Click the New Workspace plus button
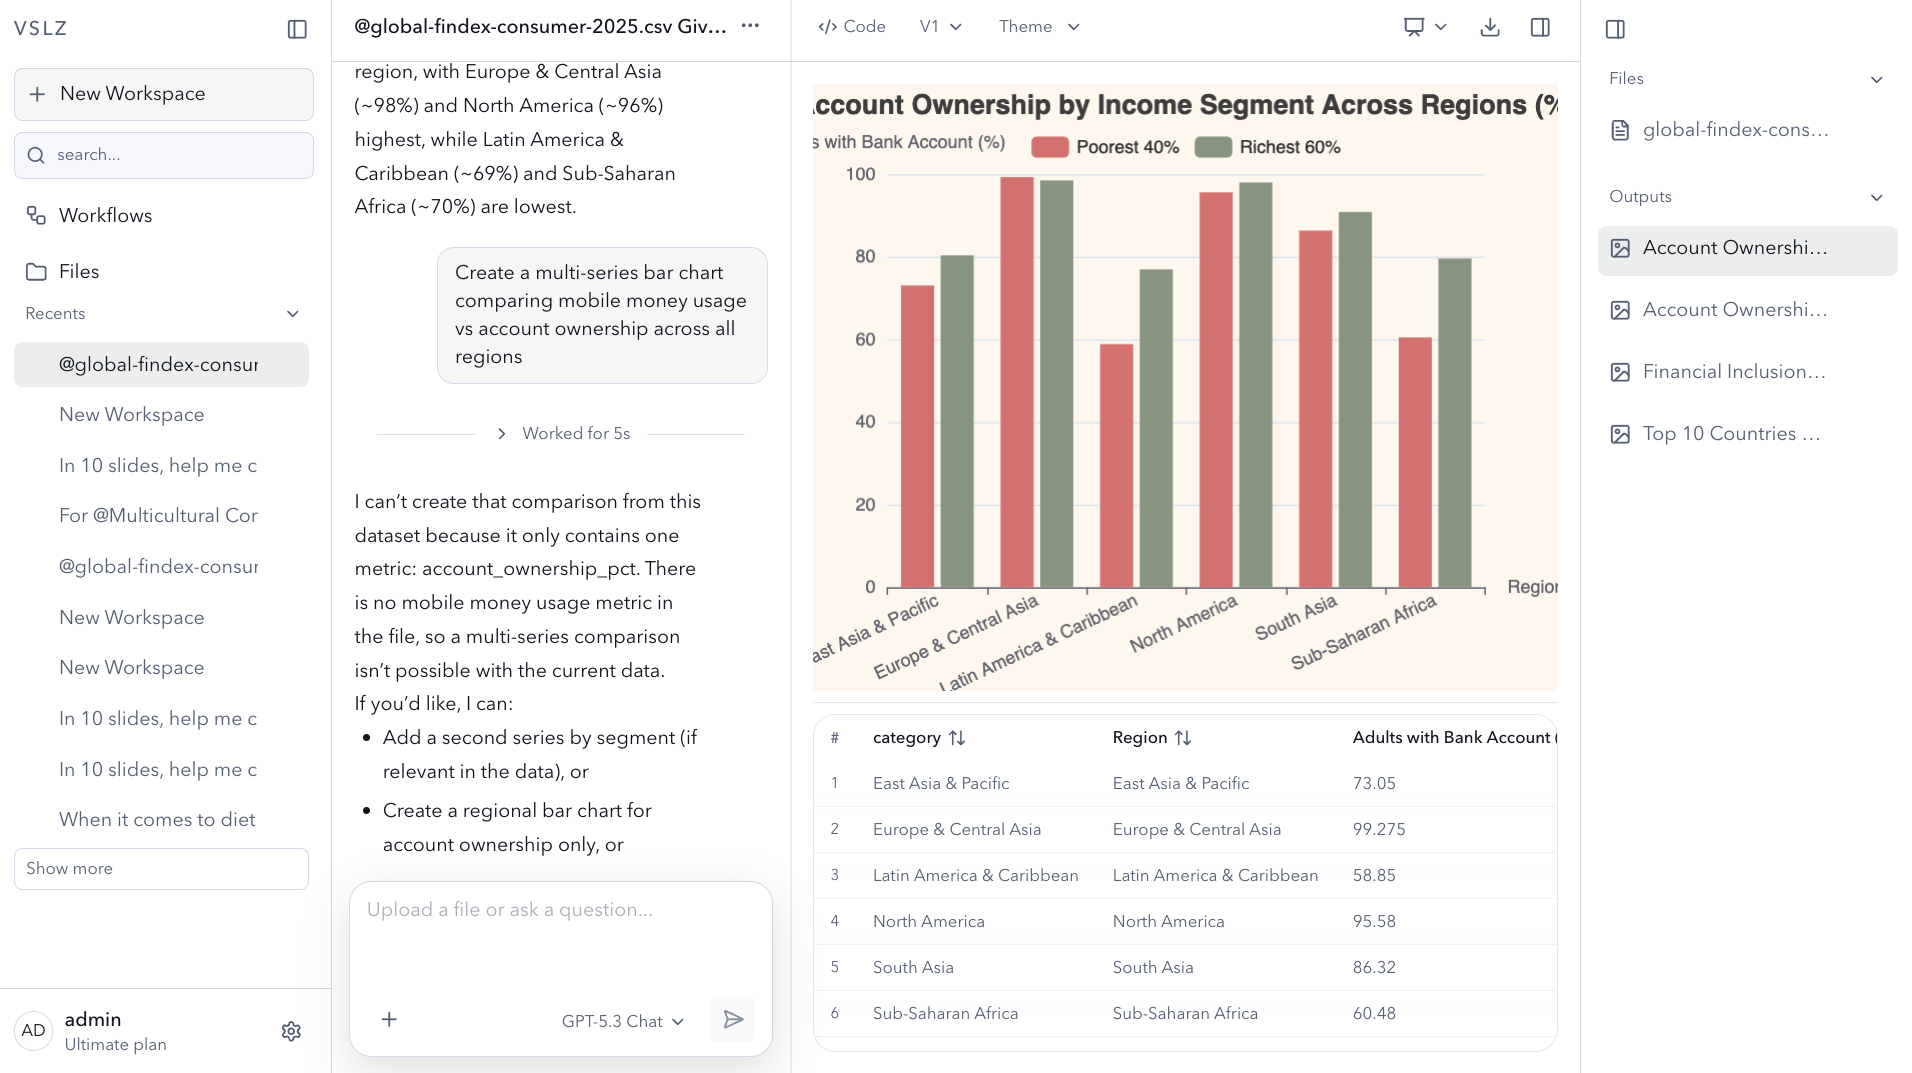The height and width of the screenshot is (1073, 1912). click(x=164, y=94)
